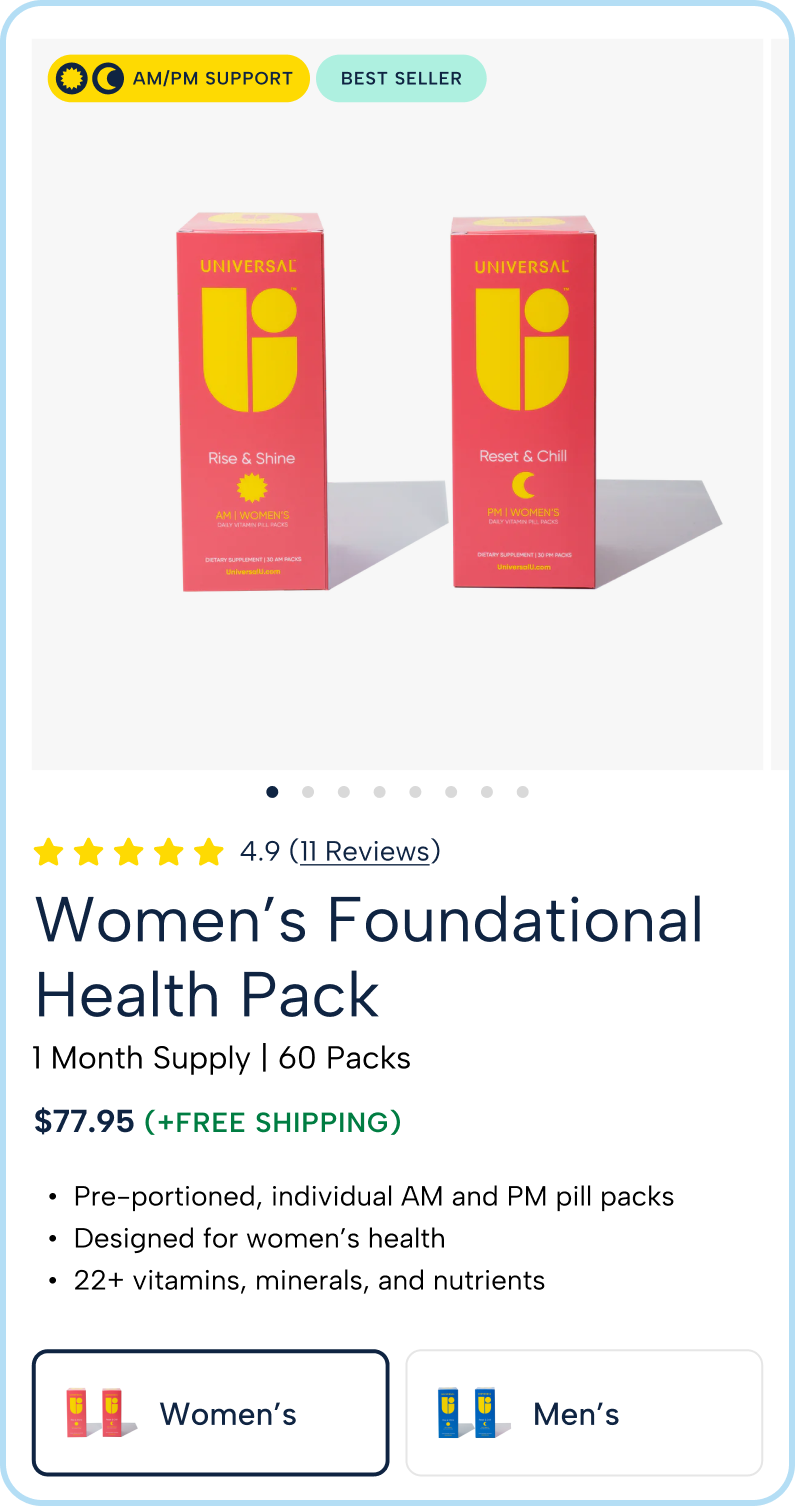Jump to fourth carousel image dot
Image resolution: width=795 pixels, height=1506 pixels.
379,792
